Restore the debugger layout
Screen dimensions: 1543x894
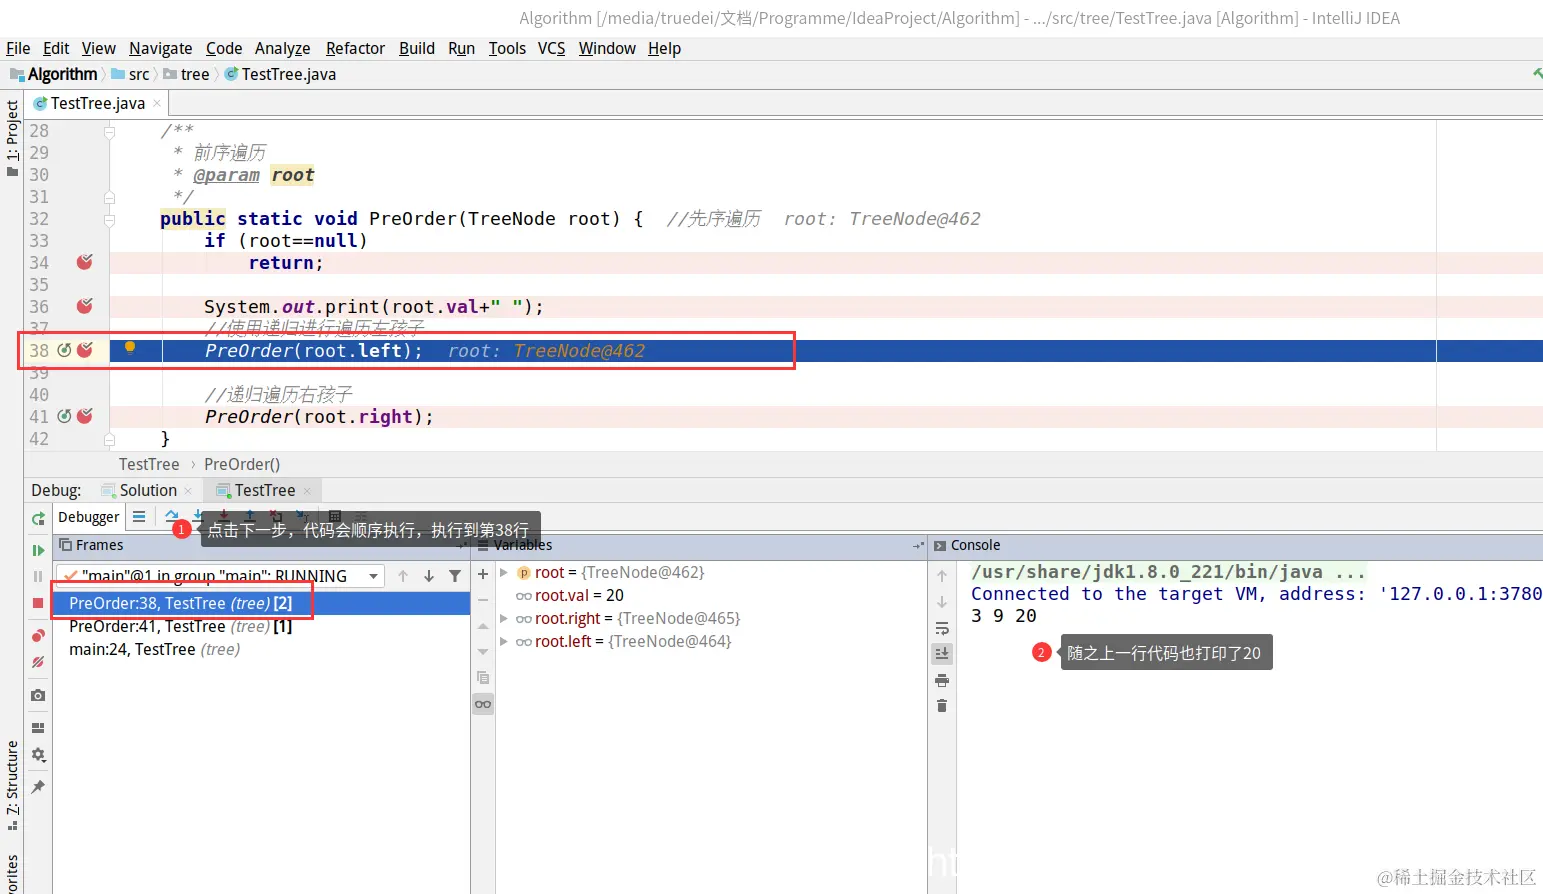[x=38, y=728]
